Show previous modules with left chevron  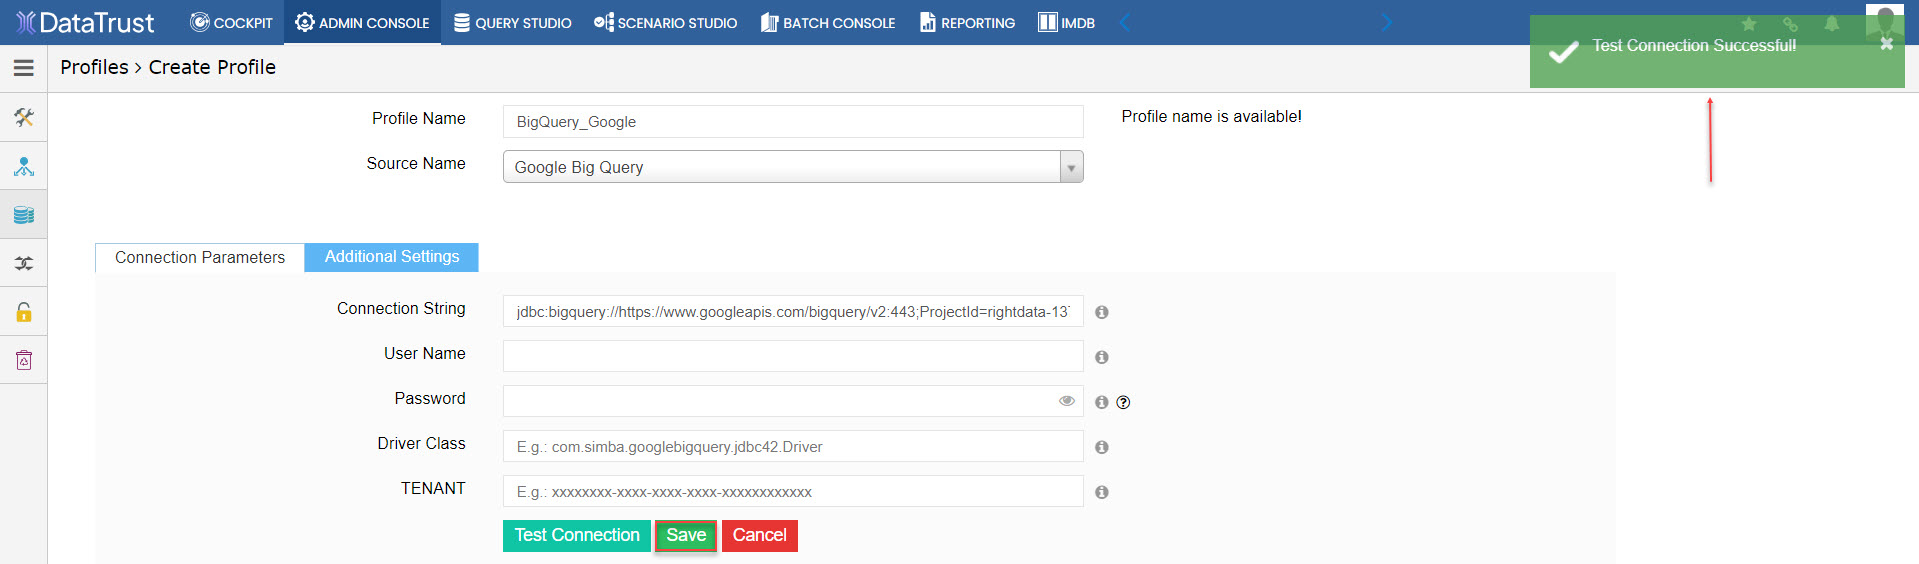pos(1125,22)
